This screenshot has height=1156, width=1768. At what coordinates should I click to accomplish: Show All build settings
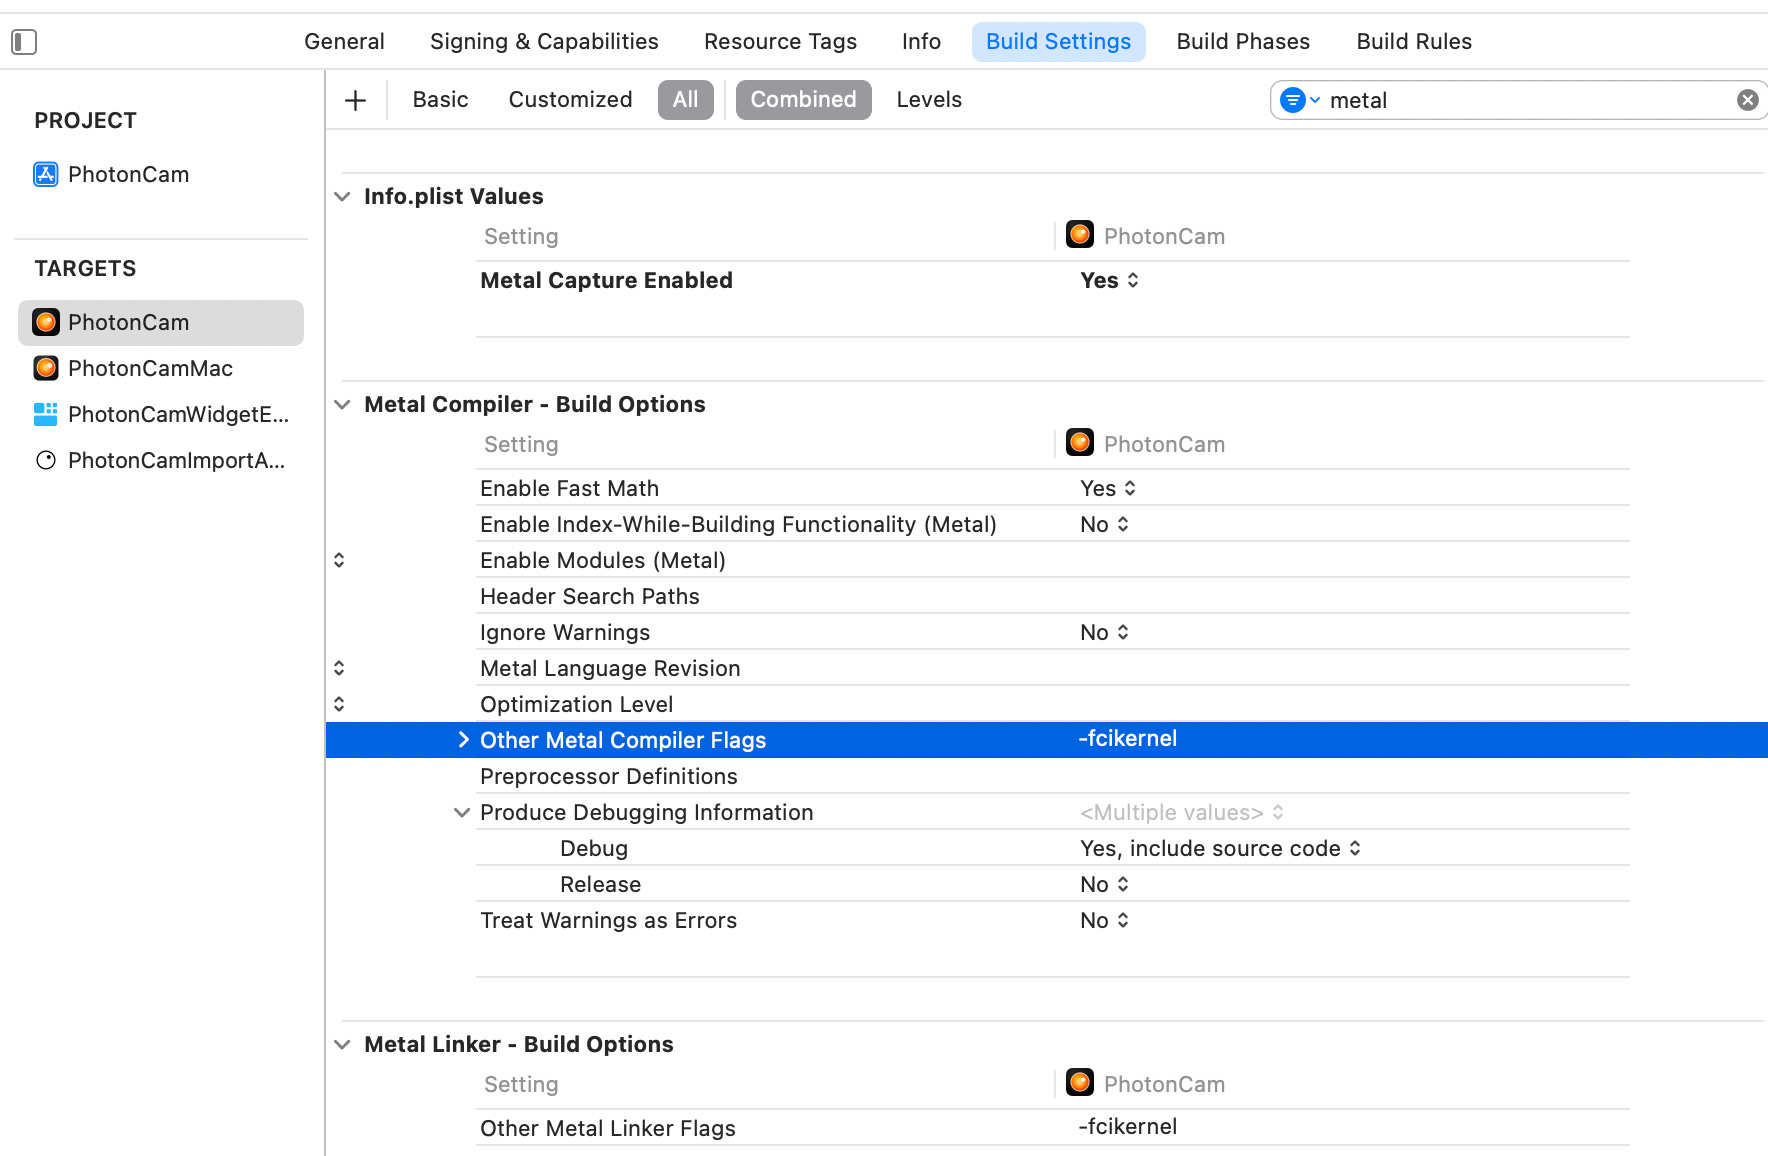click(x=685, y=100)
